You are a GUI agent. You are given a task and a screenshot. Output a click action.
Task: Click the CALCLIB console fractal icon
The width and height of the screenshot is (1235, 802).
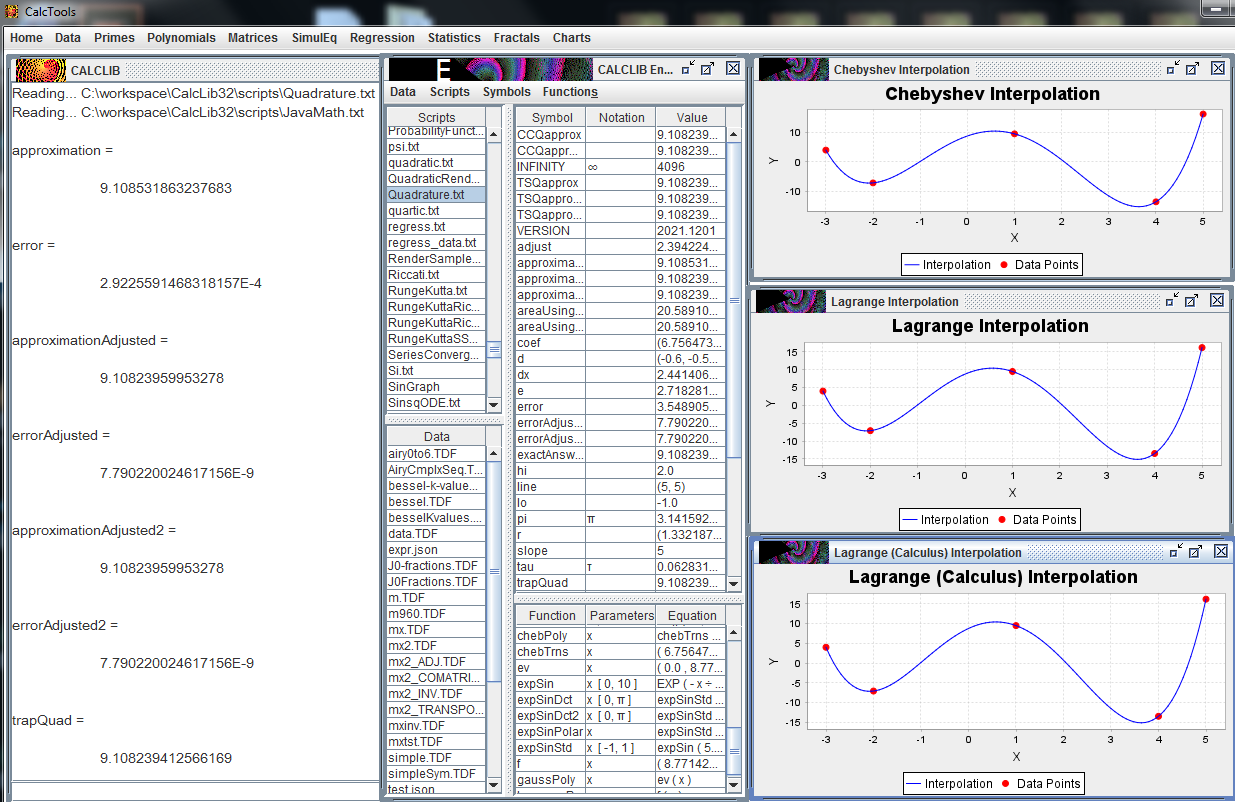(40, 70)
